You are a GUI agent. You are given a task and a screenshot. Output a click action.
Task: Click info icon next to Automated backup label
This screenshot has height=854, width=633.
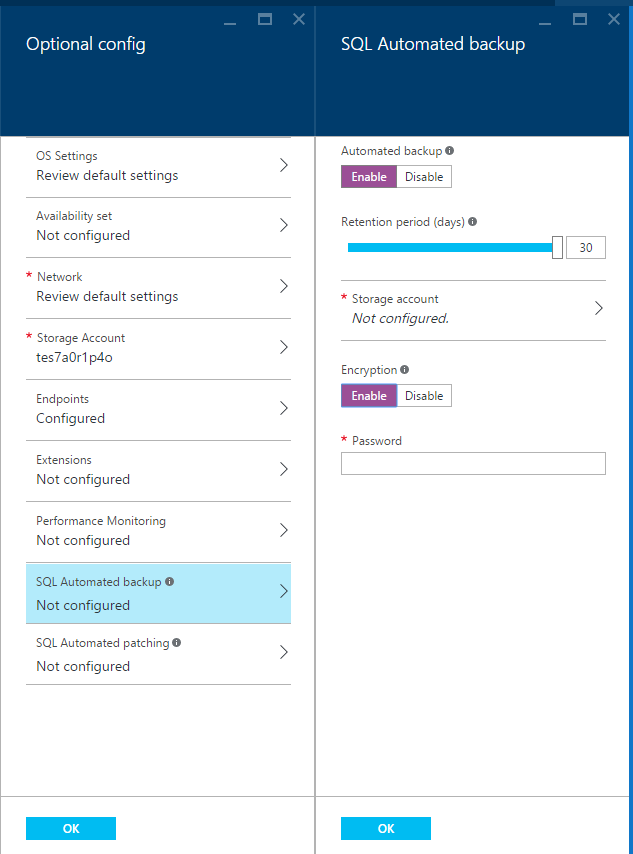(450, 151)
